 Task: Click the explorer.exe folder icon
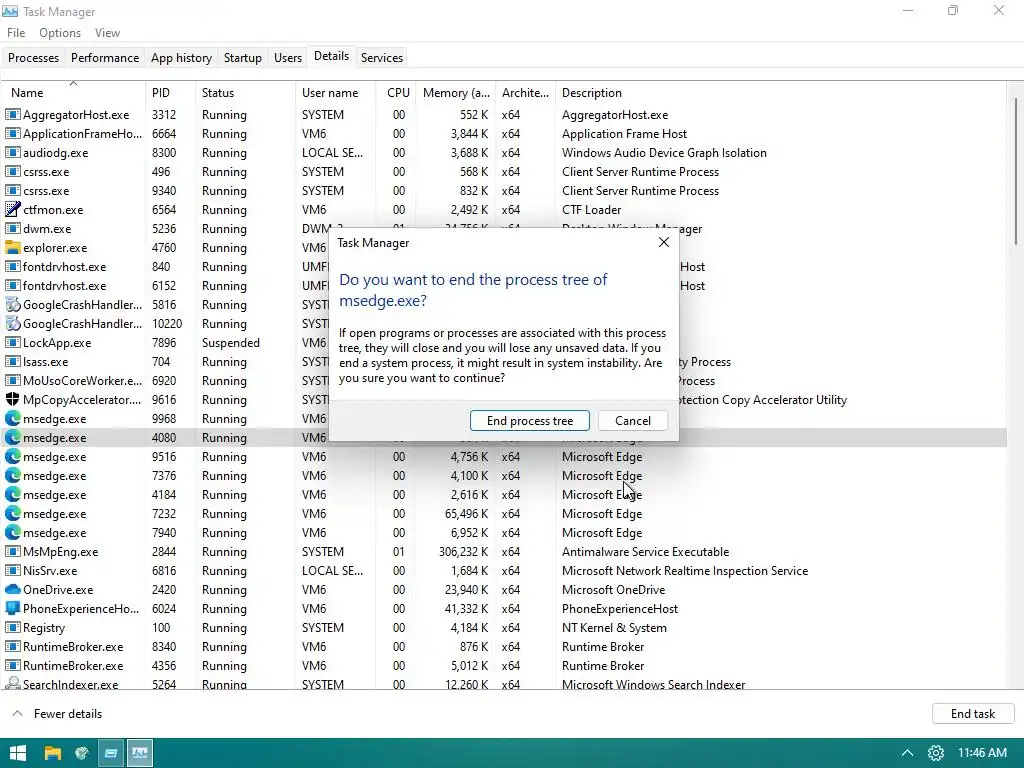tap(12, 248)
